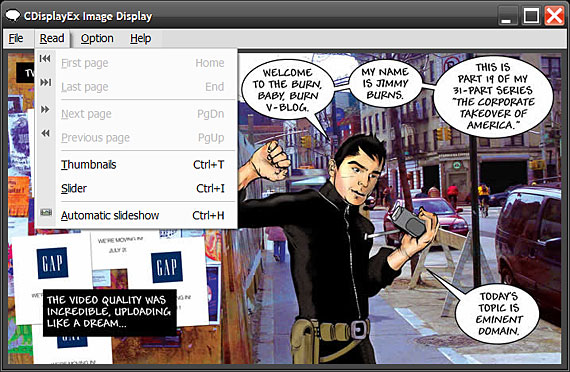
Task: Click the automatic slideshow picture icon
Action: pos(46,212)
